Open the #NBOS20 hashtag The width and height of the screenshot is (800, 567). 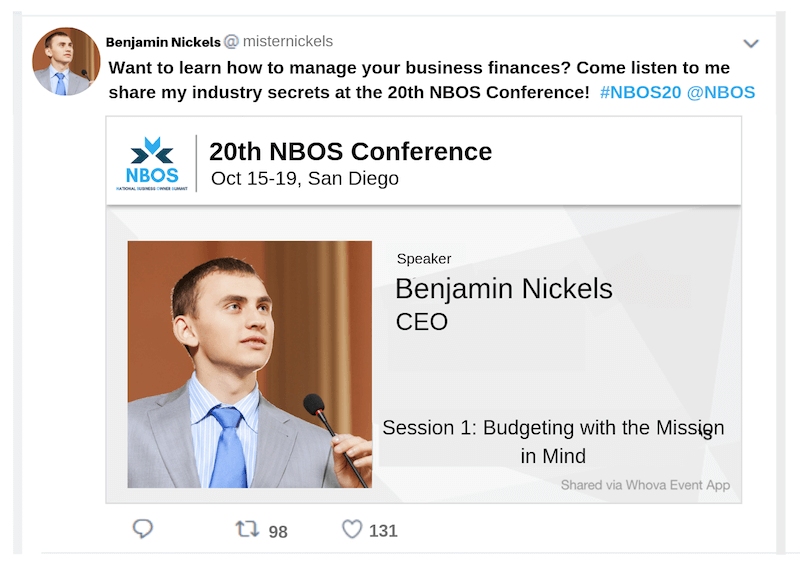(638, 92)
